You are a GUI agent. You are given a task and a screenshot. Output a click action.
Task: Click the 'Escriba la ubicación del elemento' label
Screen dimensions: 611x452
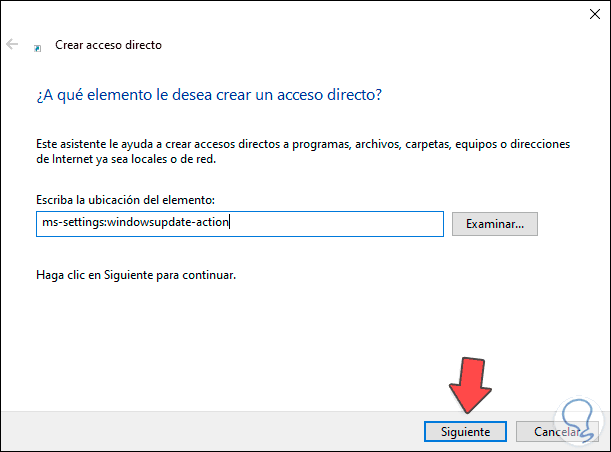[124, 200]
